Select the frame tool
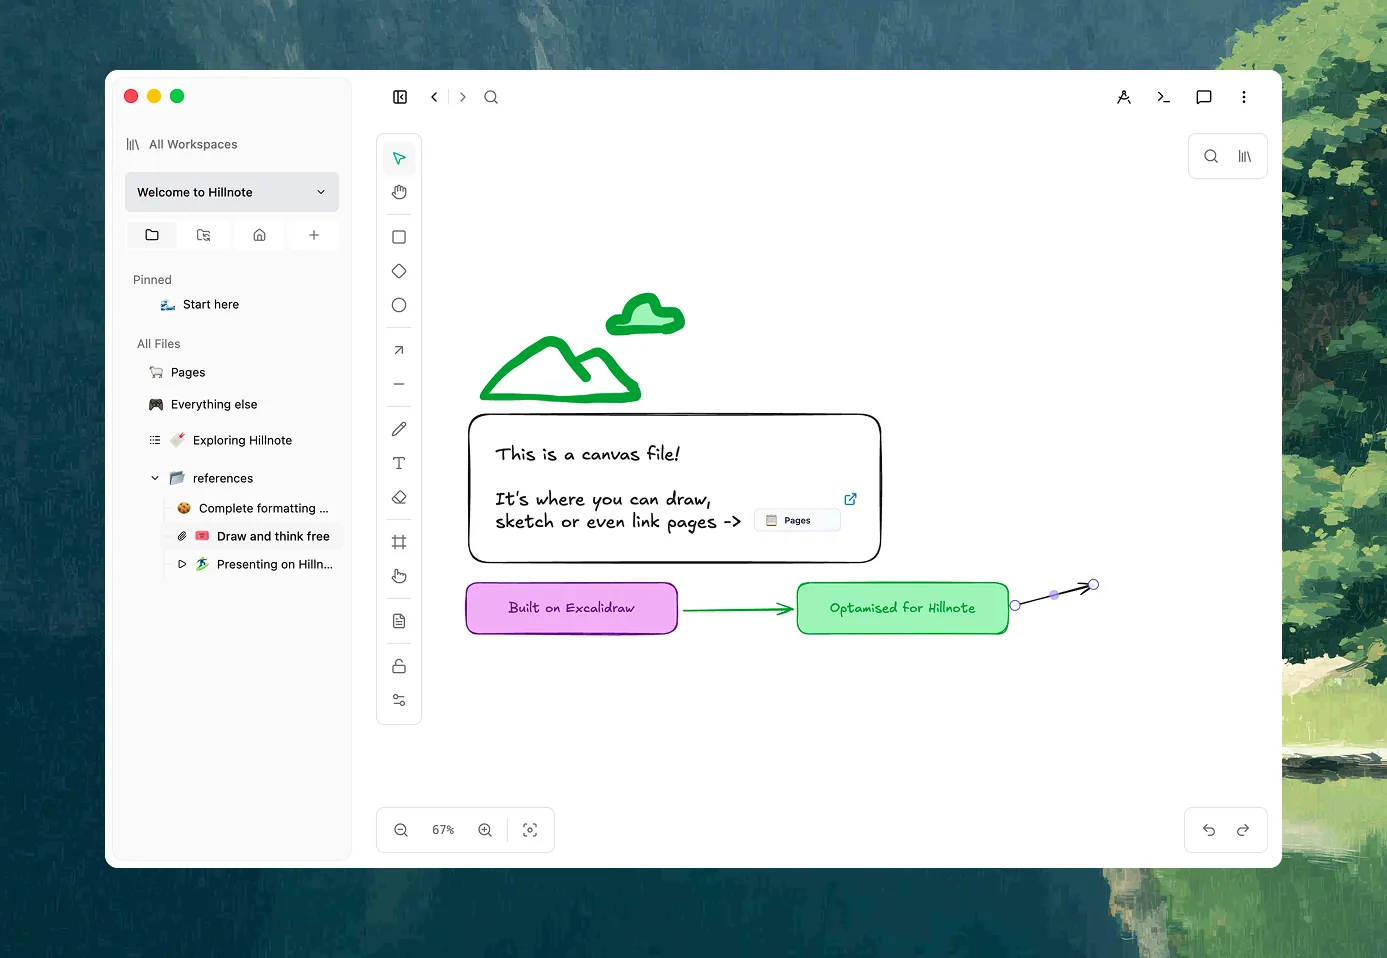 (399, 542)
